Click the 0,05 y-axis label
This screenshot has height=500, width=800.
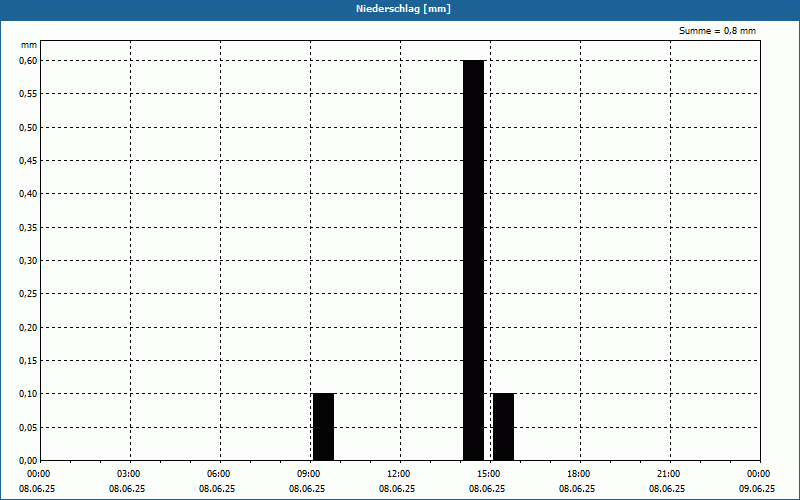(28, 428)
